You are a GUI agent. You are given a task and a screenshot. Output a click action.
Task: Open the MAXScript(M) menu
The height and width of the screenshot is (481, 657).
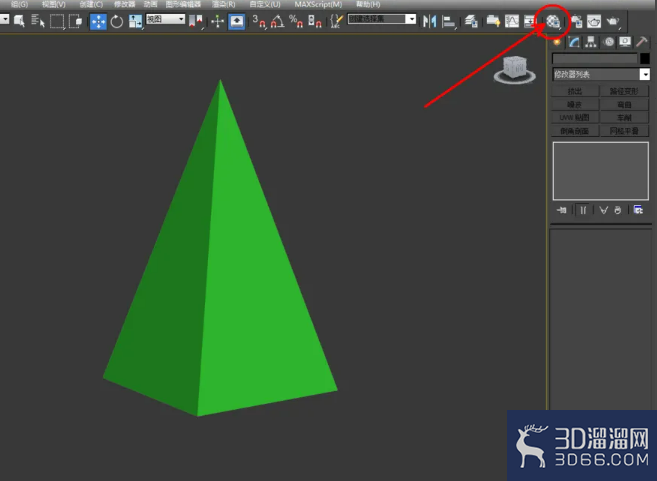click(x=318, y=5)
